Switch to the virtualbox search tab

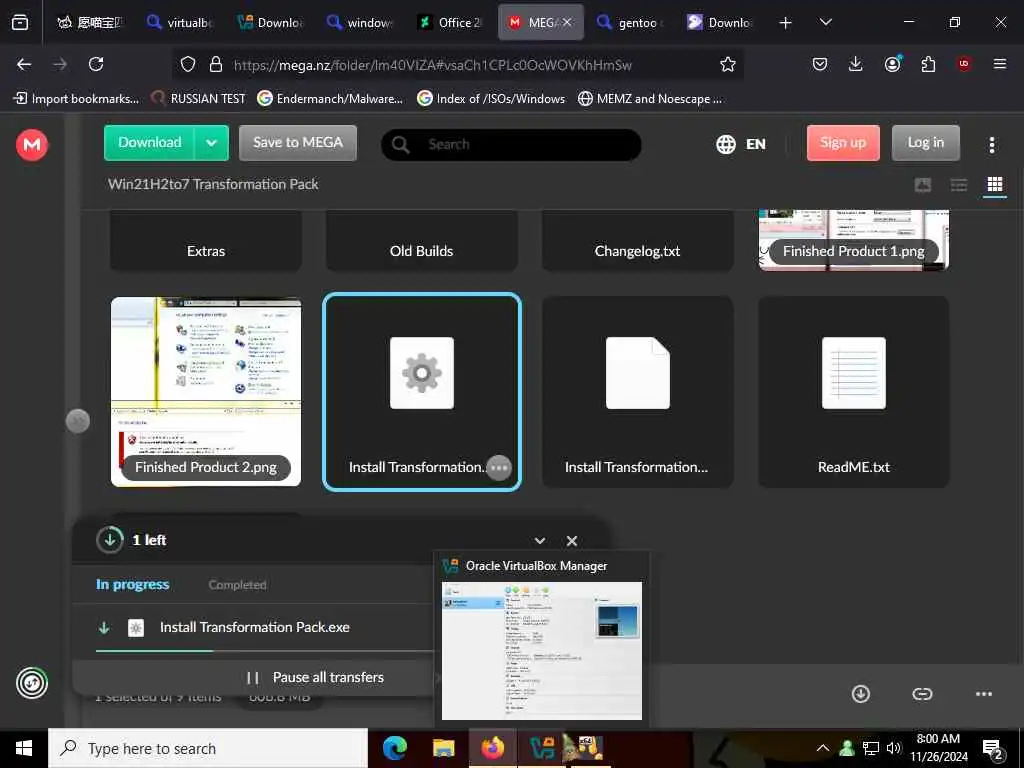[180, 23]
